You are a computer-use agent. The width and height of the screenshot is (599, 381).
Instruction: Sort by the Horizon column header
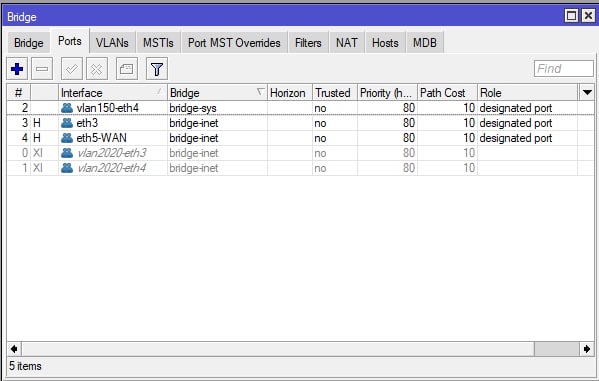(x=290, y=92)
